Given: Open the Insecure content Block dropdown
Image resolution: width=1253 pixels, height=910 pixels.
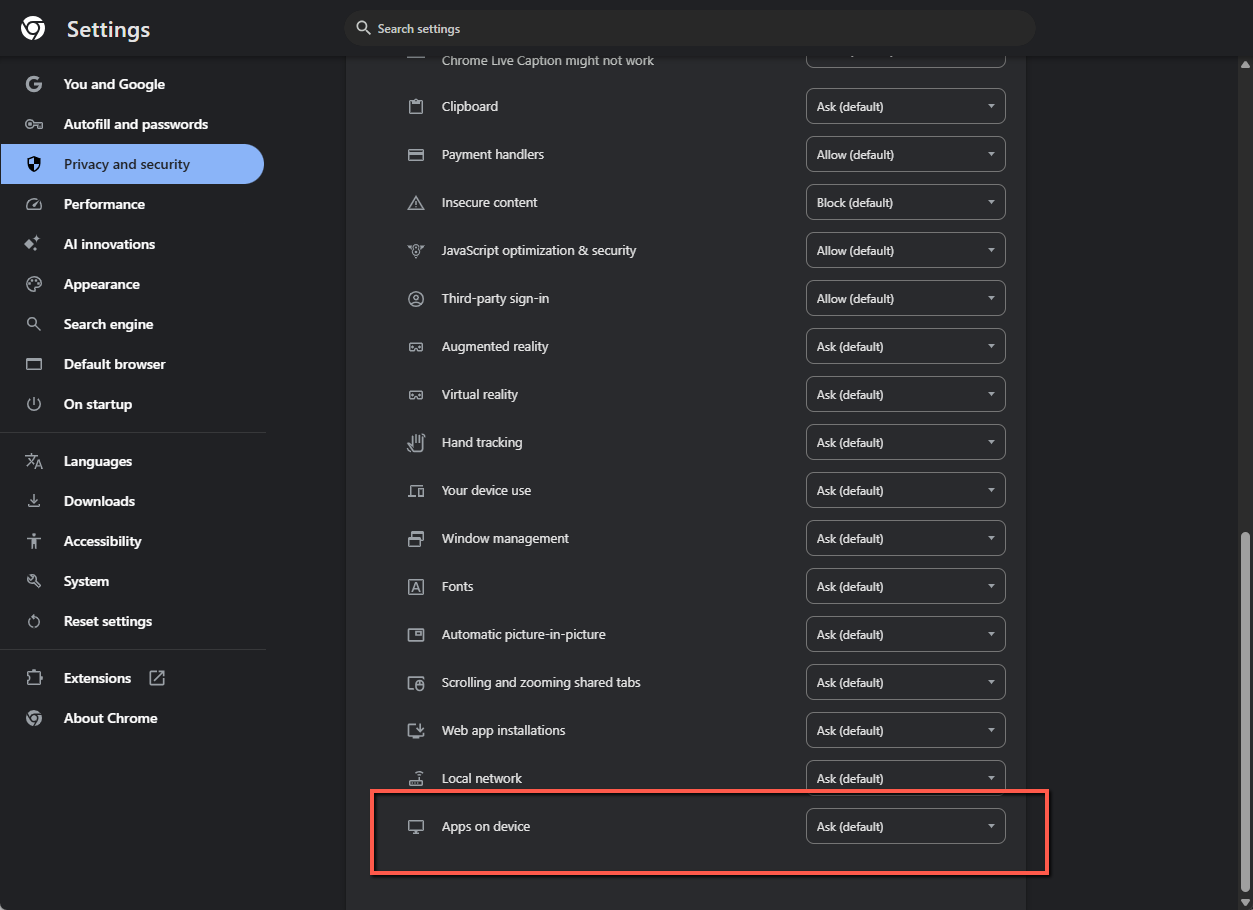Looking at the screenshot, I should point(905,202).
